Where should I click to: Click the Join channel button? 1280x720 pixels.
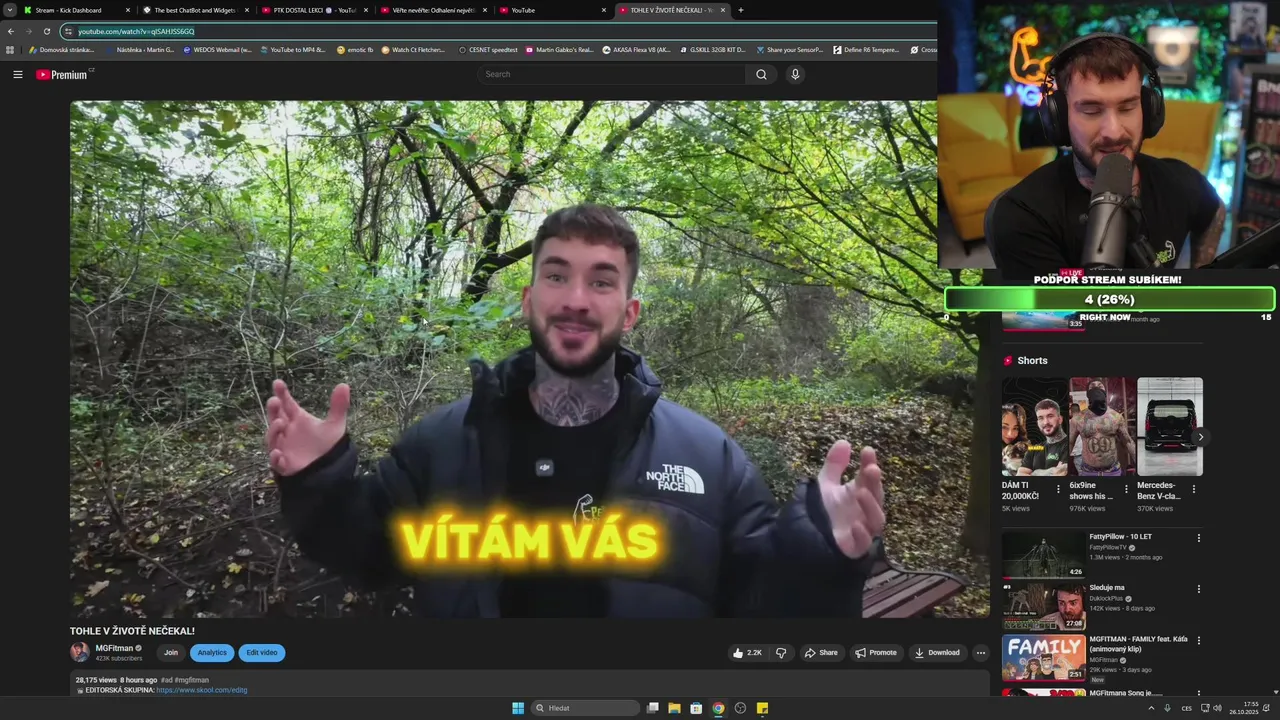pyautogui.click(x=171, y=653)
